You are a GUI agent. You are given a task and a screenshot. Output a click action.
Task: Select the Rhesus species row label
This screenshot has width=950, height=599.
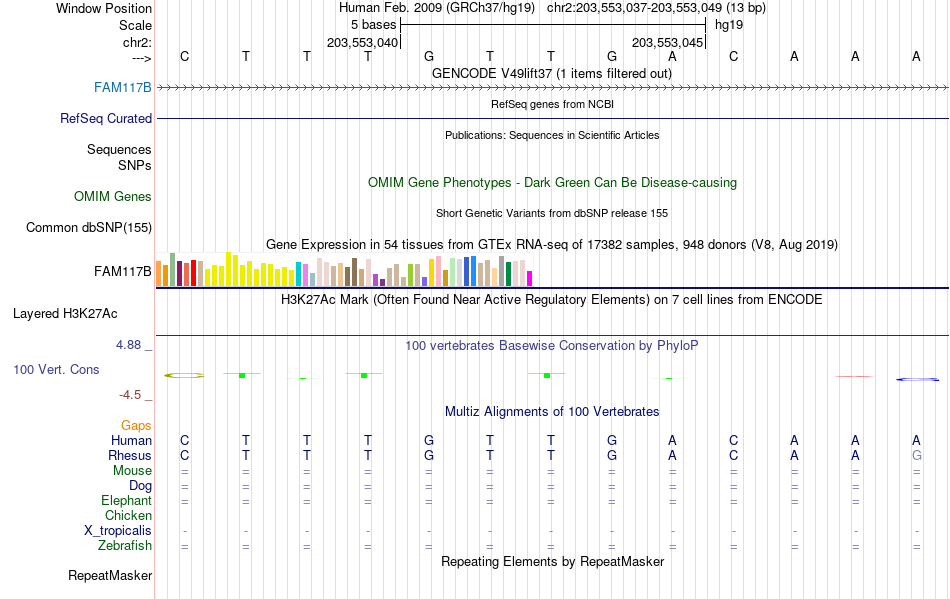pyautogui.click(x=130, y=455)
